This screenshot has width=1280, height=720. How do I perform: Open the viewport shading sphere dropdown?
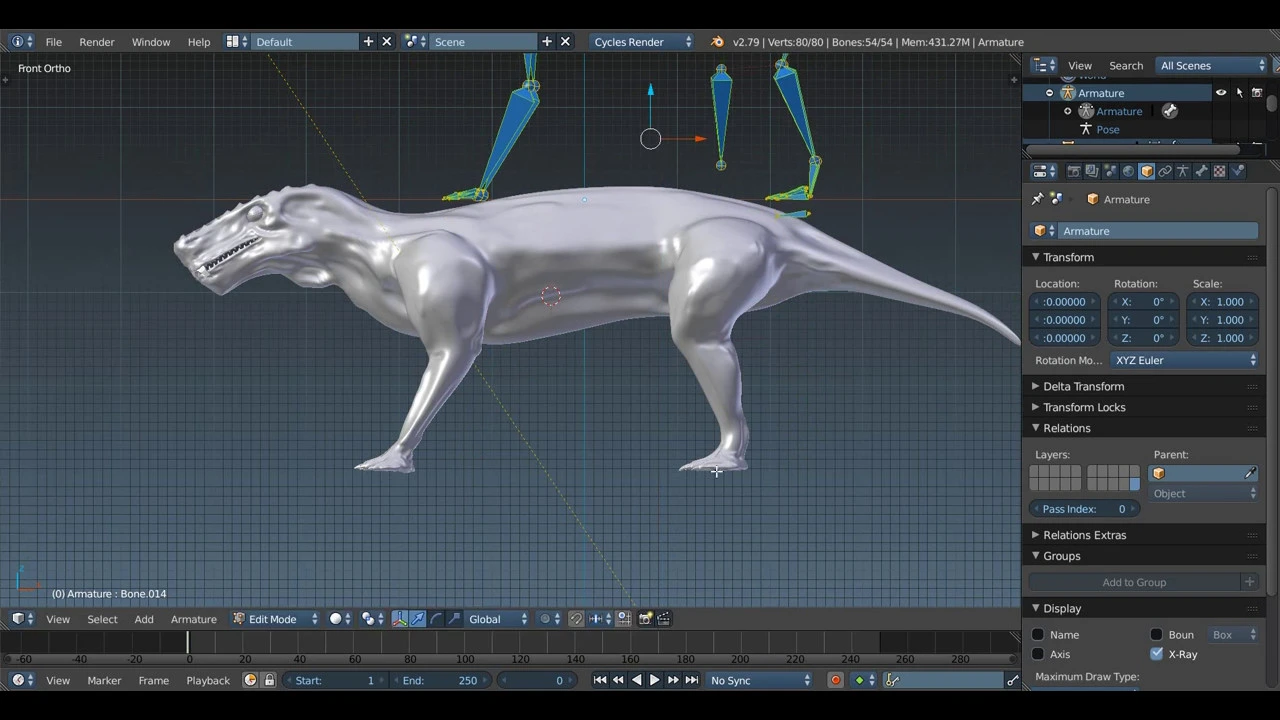[341, 619]
